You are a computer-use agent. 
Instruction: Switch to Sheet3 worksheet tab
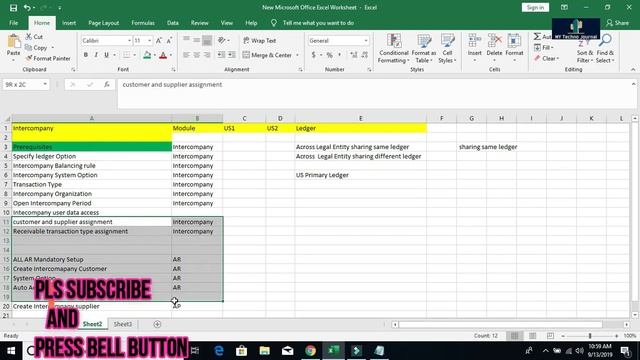(x=122, y=324)
